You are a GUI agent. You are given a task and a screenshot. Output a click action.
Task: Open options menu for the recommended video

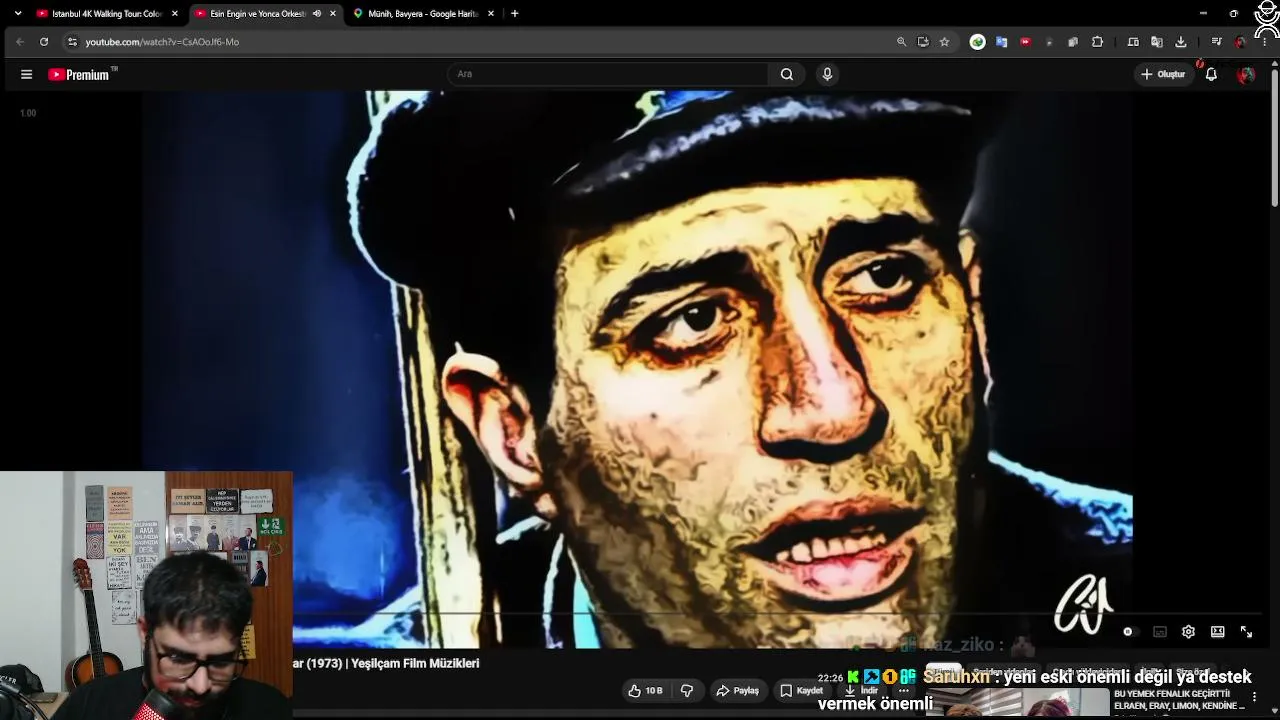coord(1255,697)
